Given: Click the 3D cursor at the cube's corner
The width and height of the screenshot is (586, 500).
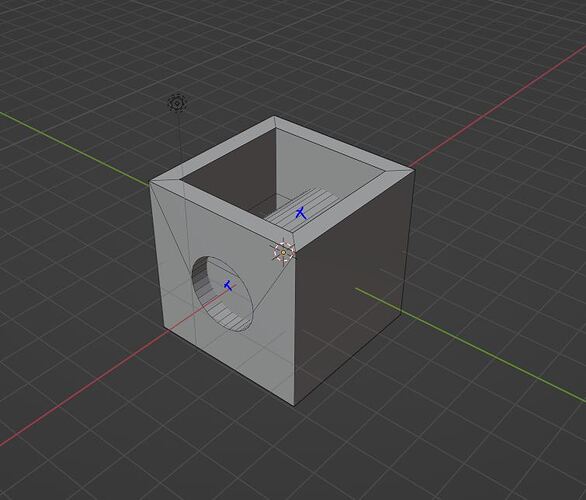Looking at the screenshot, I should (x=283, y=253).
